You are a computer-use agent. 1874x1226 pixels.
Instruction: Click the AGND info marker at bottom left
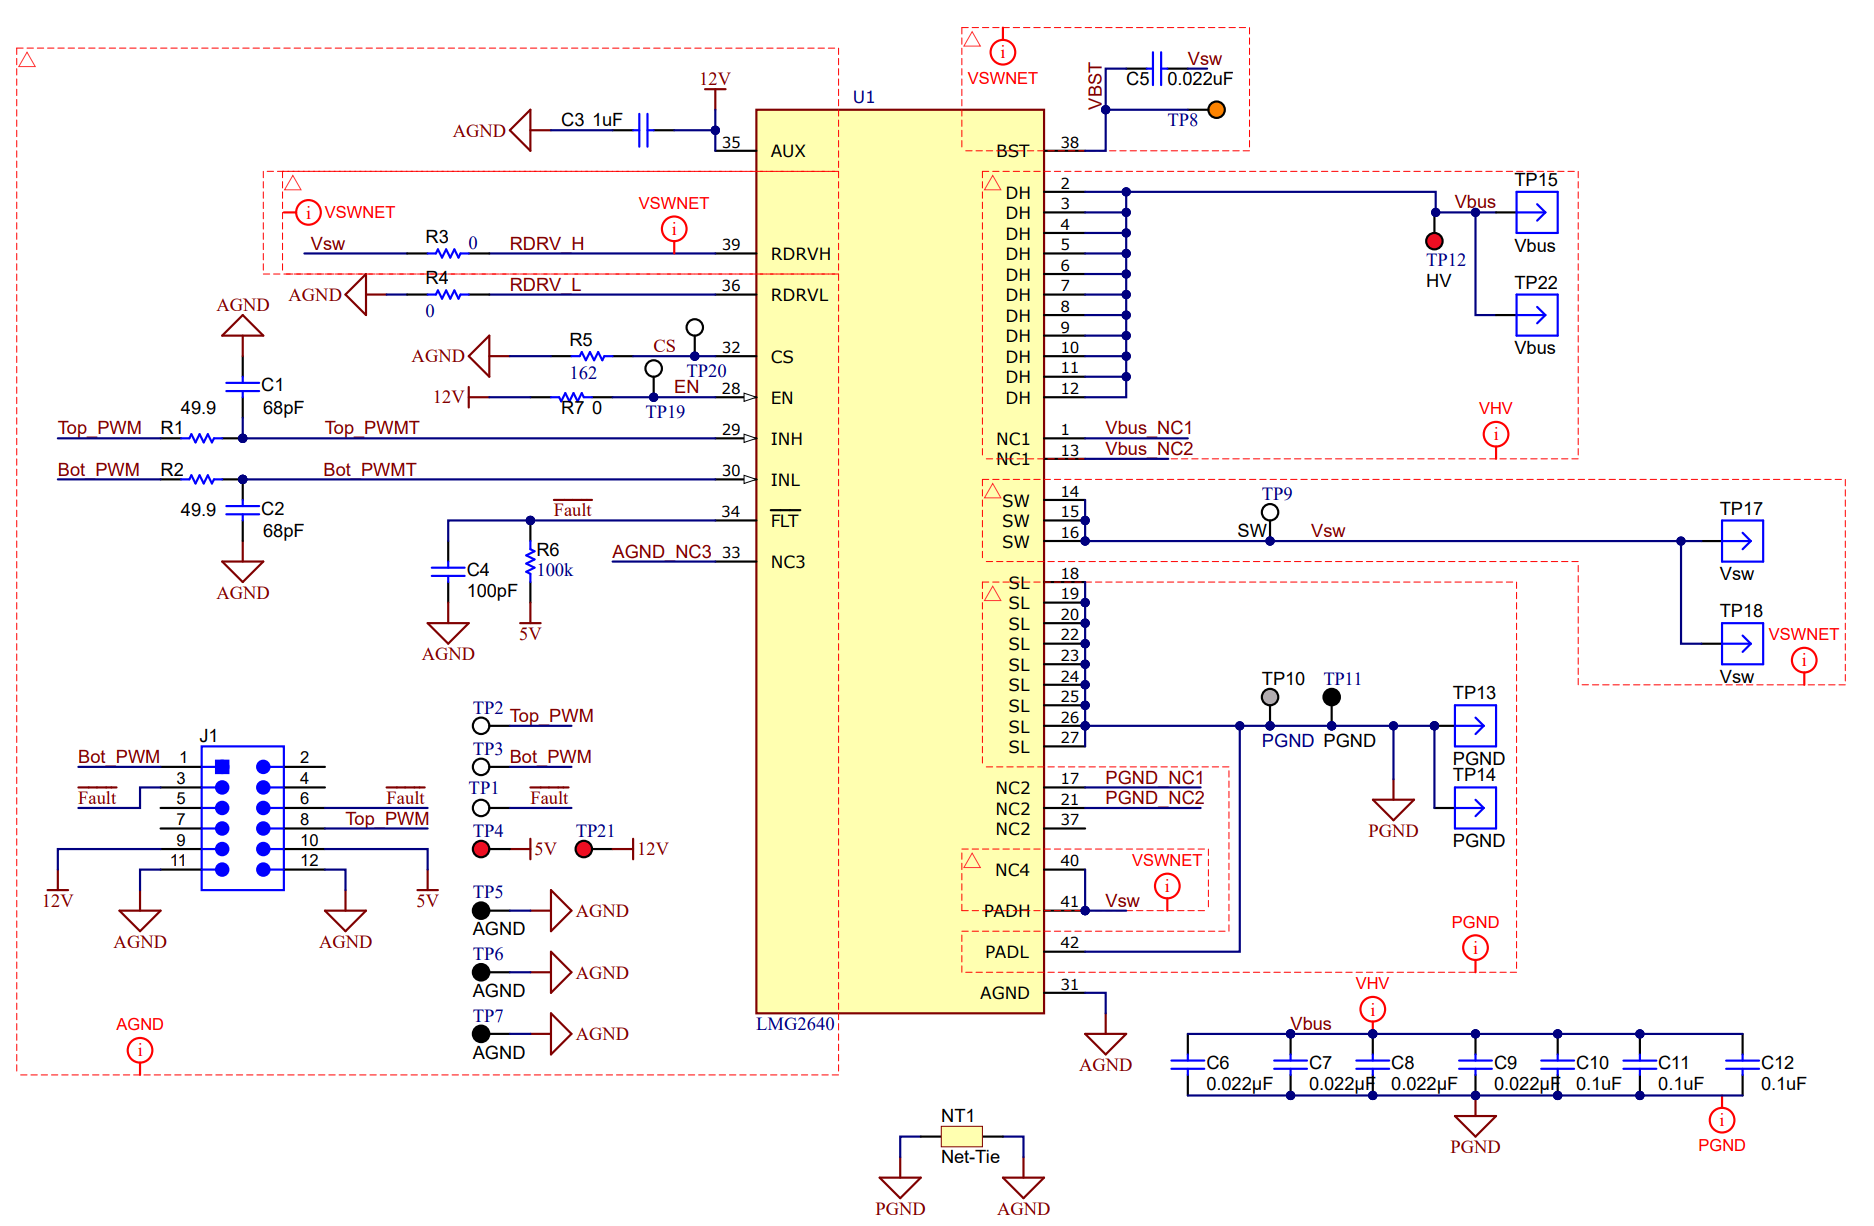pyautogui.click(x=140, y=1050)
